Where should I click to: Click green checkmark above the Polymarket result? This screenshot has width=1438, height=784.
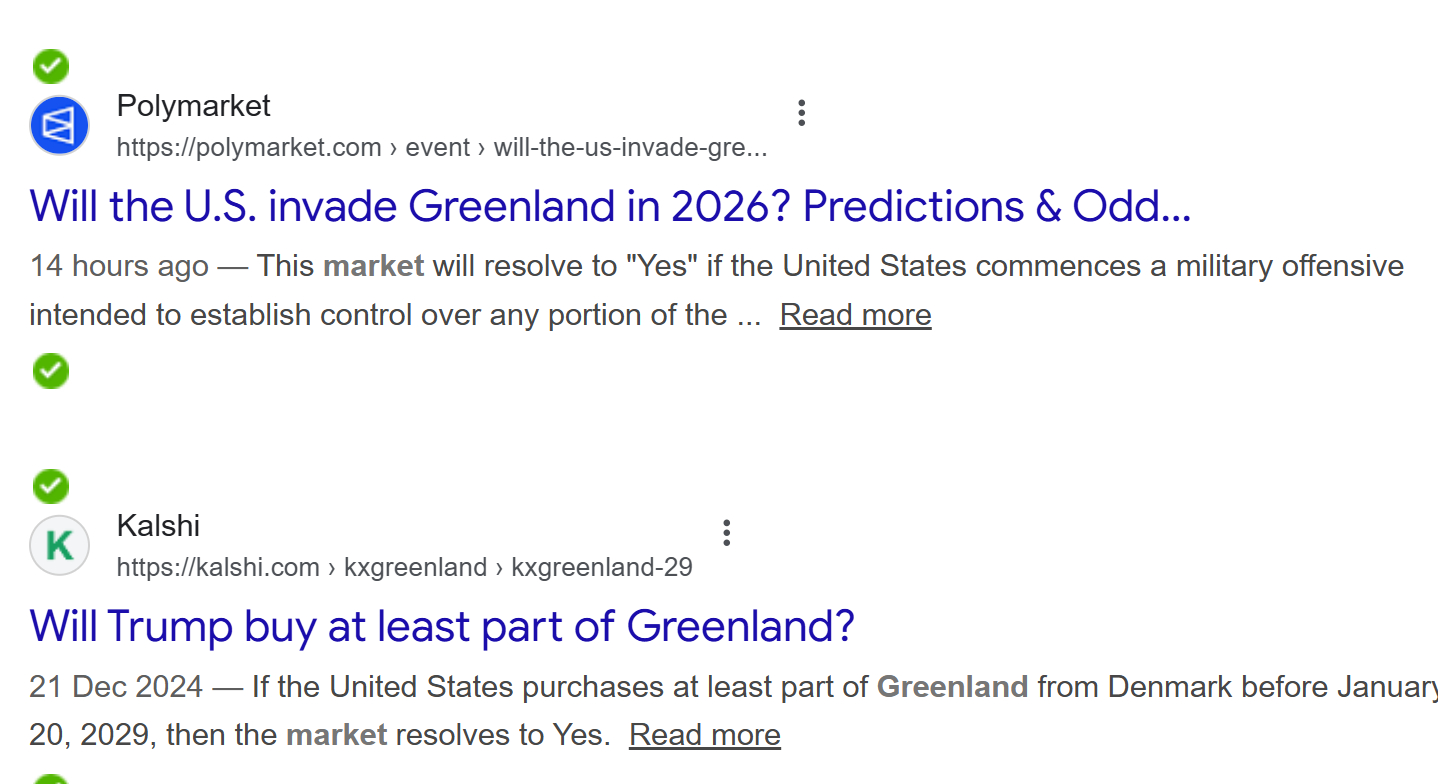[51, 67]
